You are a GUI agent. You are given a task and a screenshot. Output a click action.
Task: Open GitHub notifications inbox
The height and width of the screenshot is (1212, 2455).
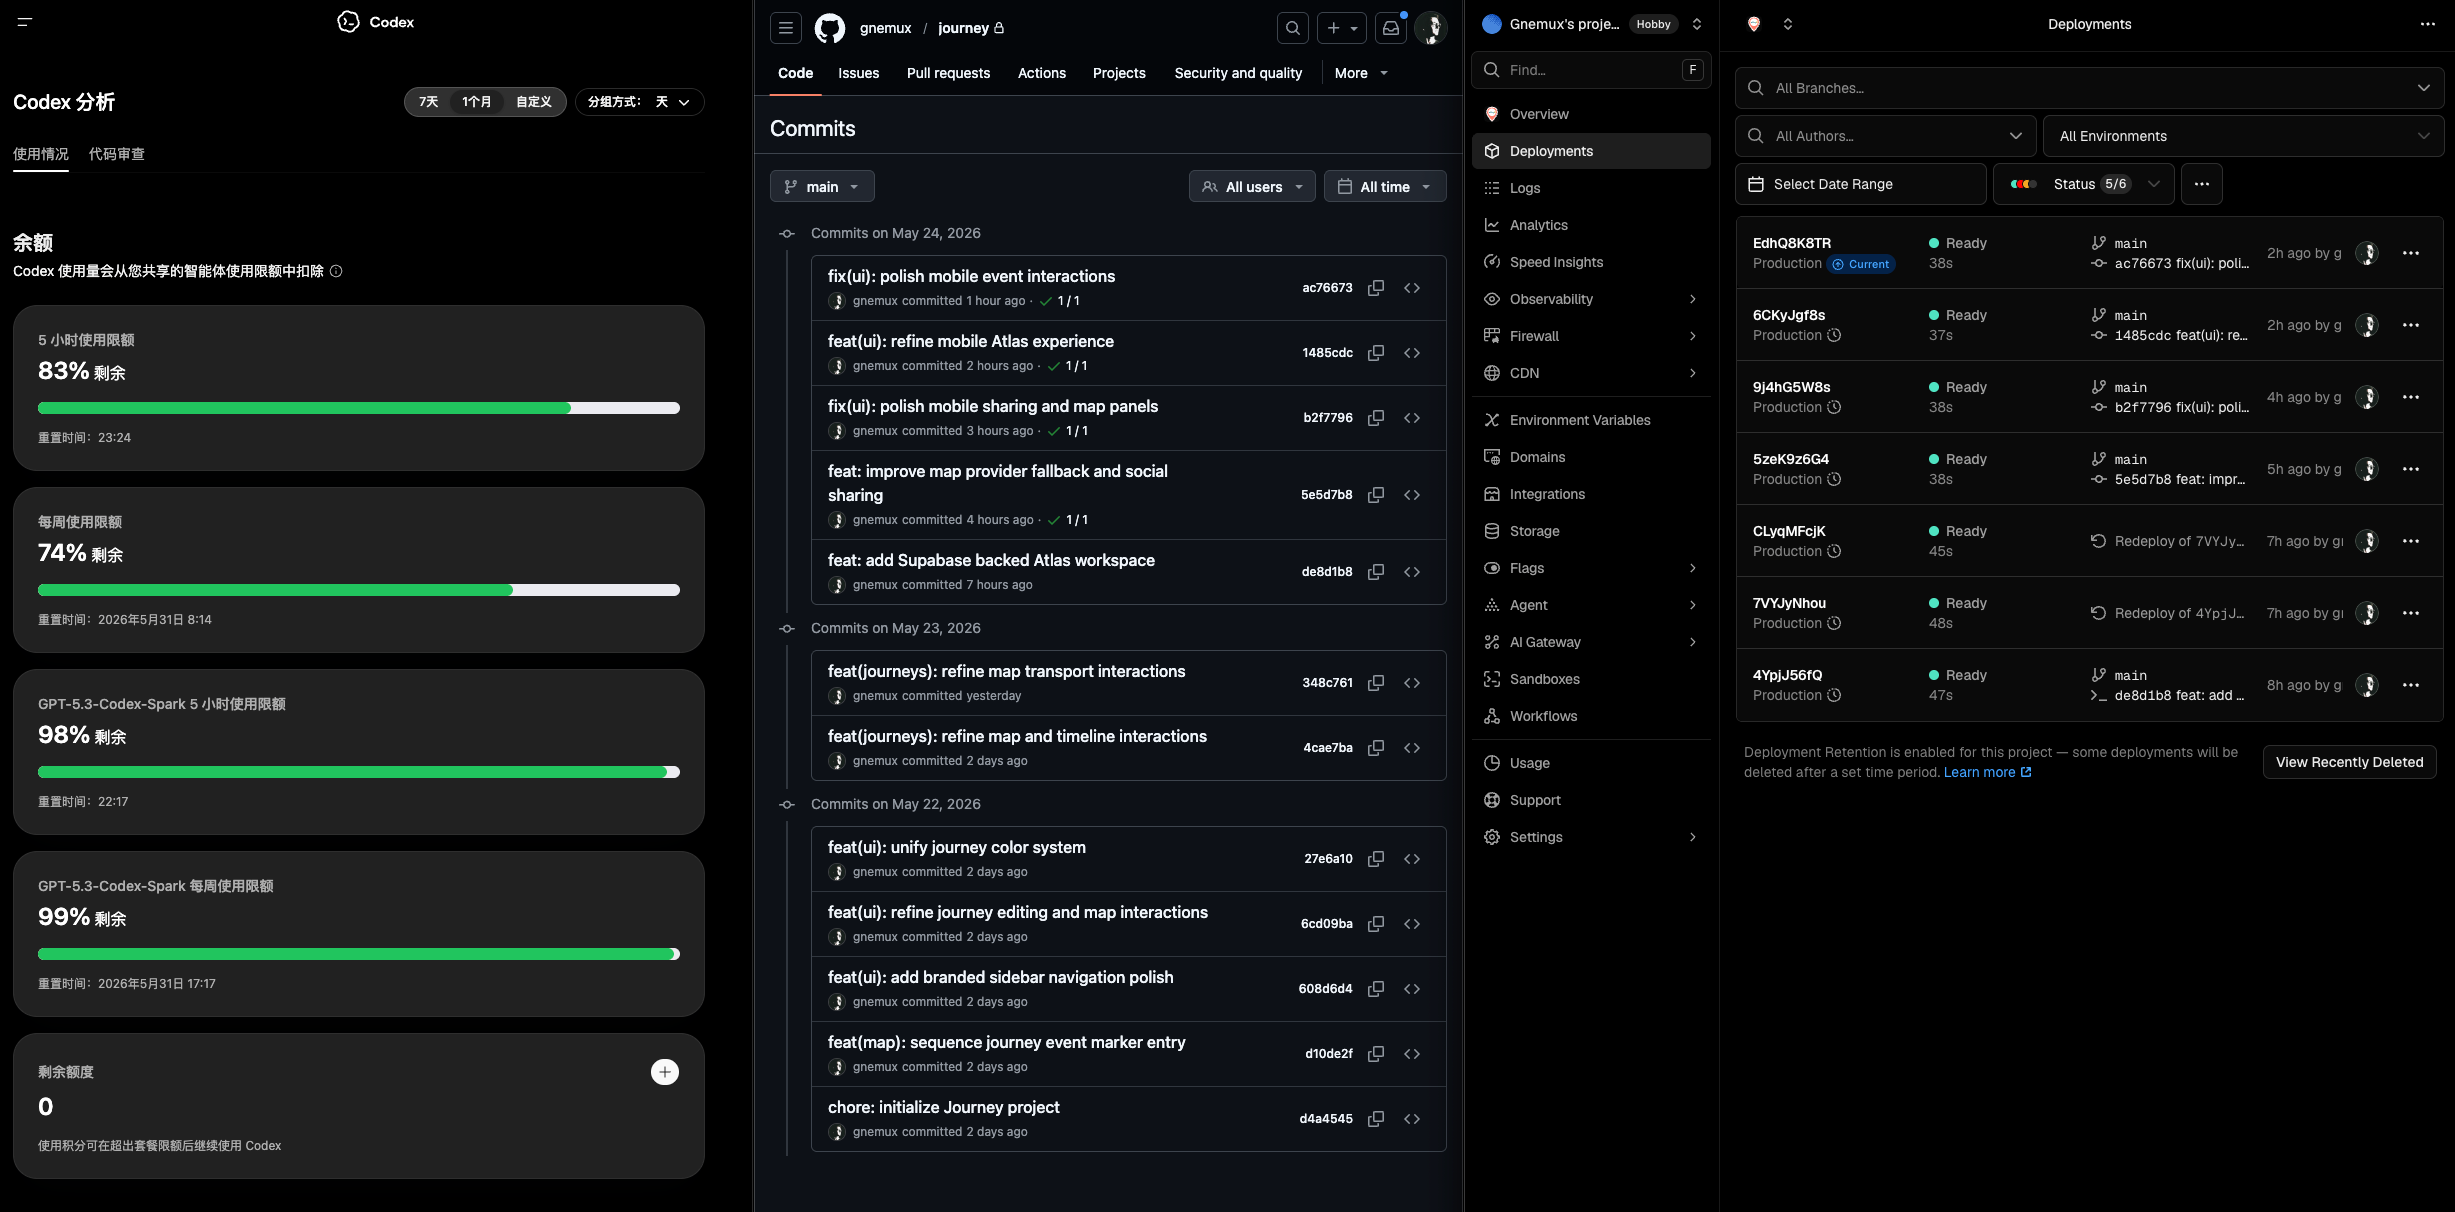click(1391, 28)
